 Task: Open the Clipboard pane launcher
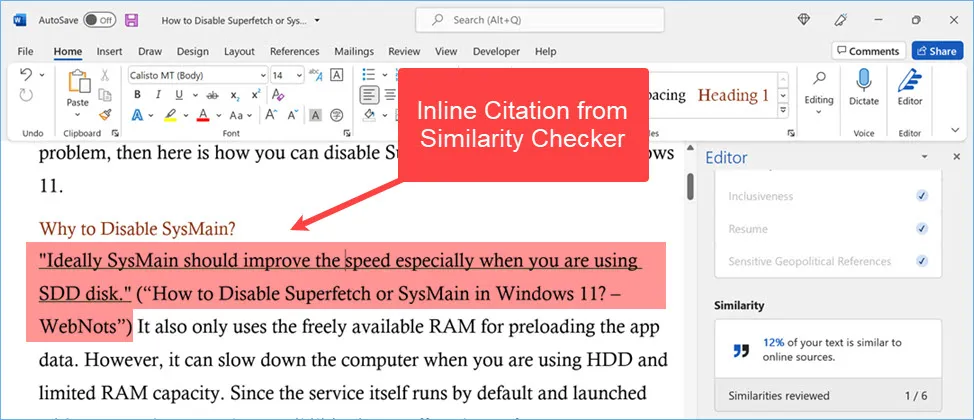point(114,133)
